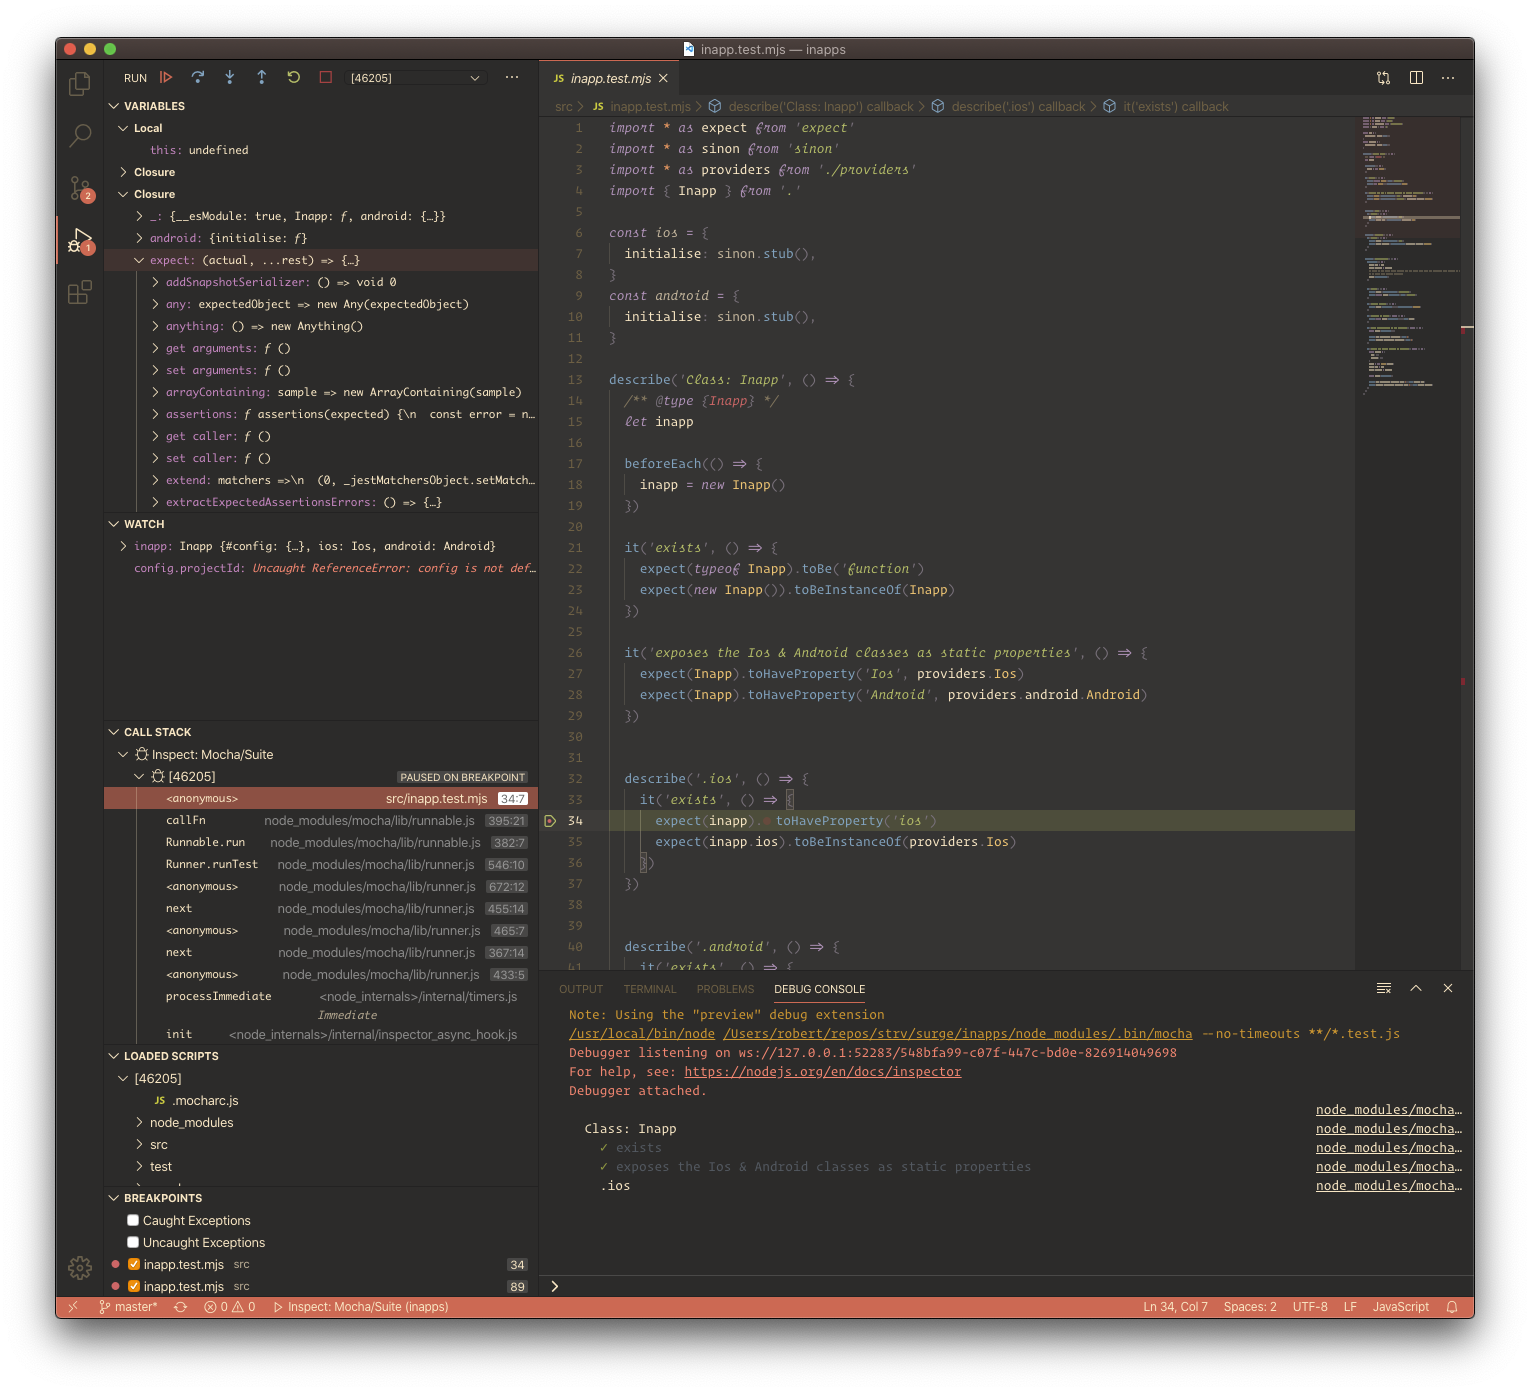1530x1392 pixels.
Task: Collapse the BREAKPOINTS section
Action: pyautogui.click(x=321, y=1198)
